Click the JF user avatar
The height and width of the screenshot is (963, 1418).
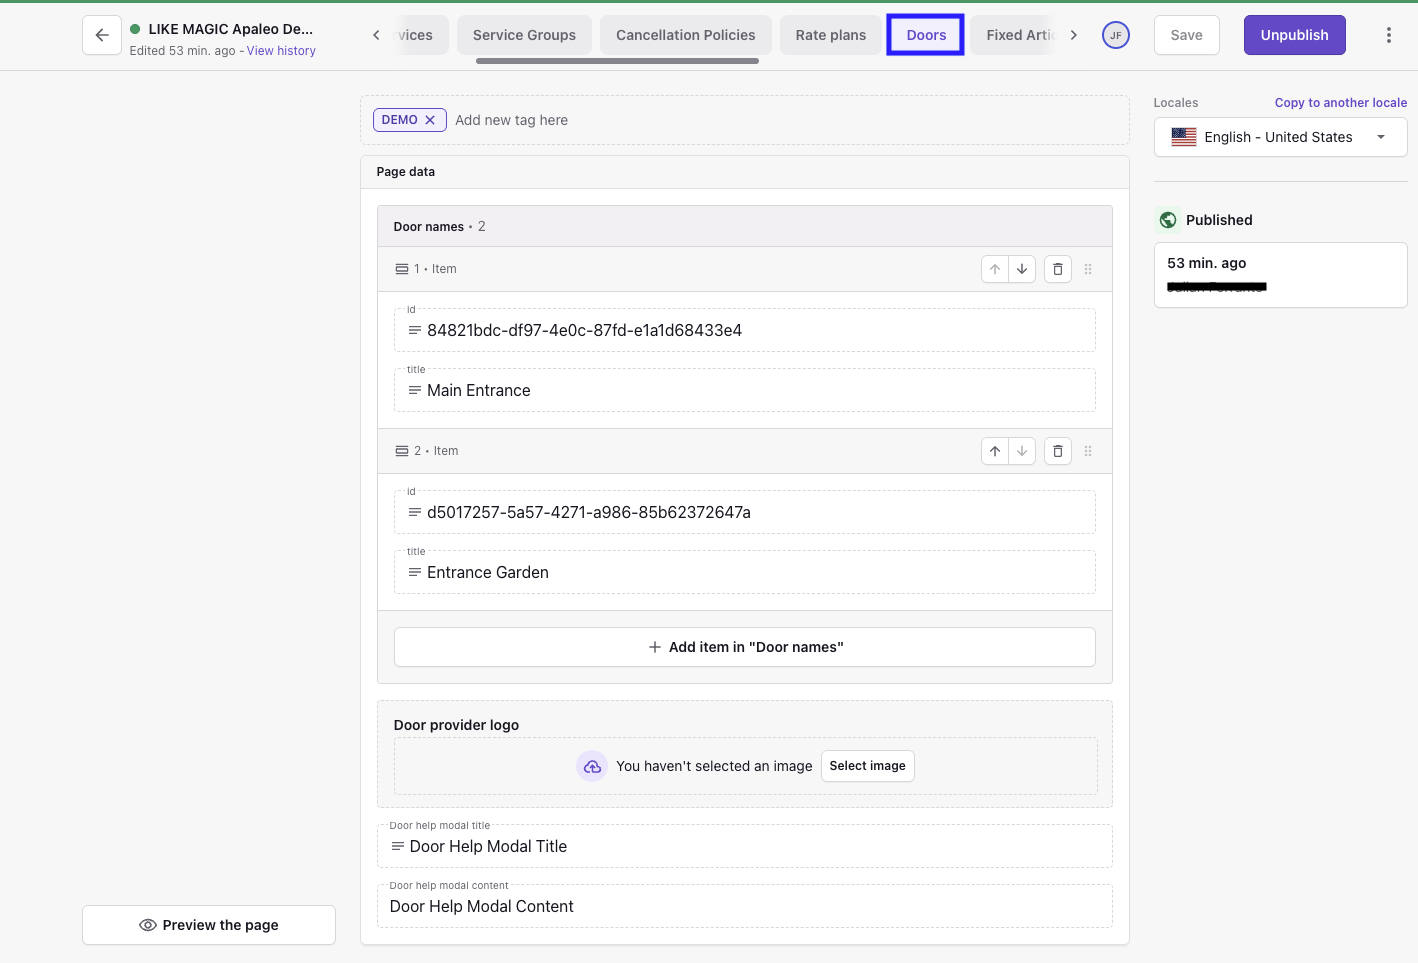tap(1115, 35)
